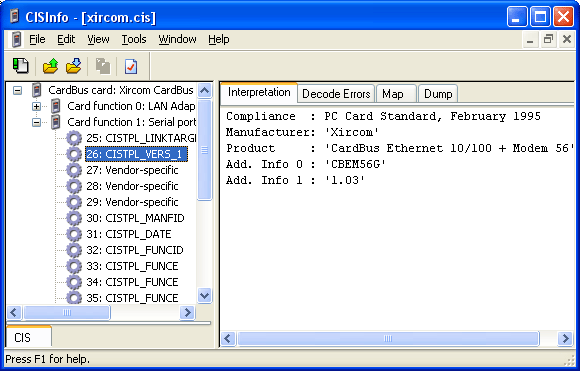580x371 pixels.
Task: Click tree panel scroll right arrow
Action: tap(188, 313)
